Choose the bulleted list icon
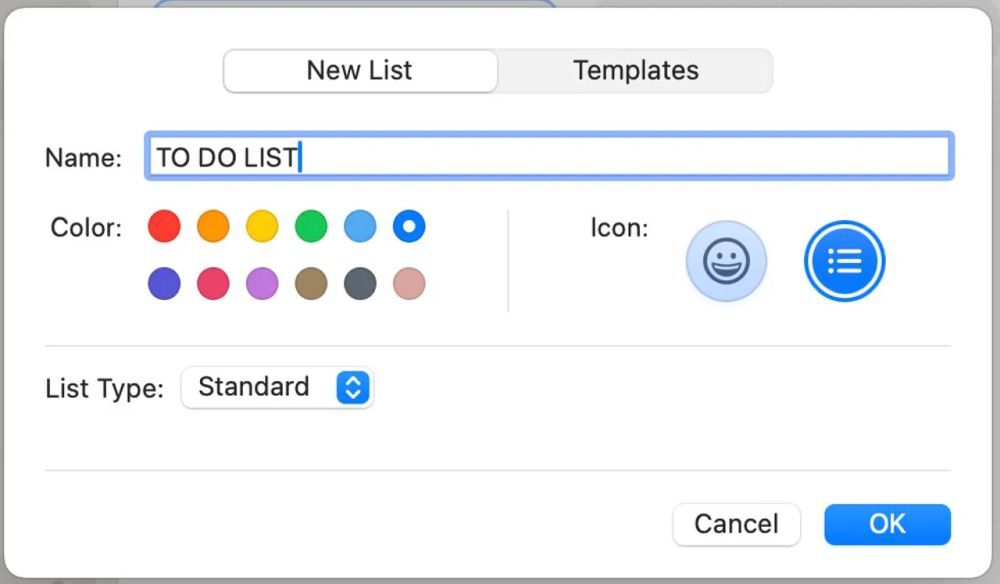The width and height of the screenshot is (1000, 584). (x=845, y=261)
